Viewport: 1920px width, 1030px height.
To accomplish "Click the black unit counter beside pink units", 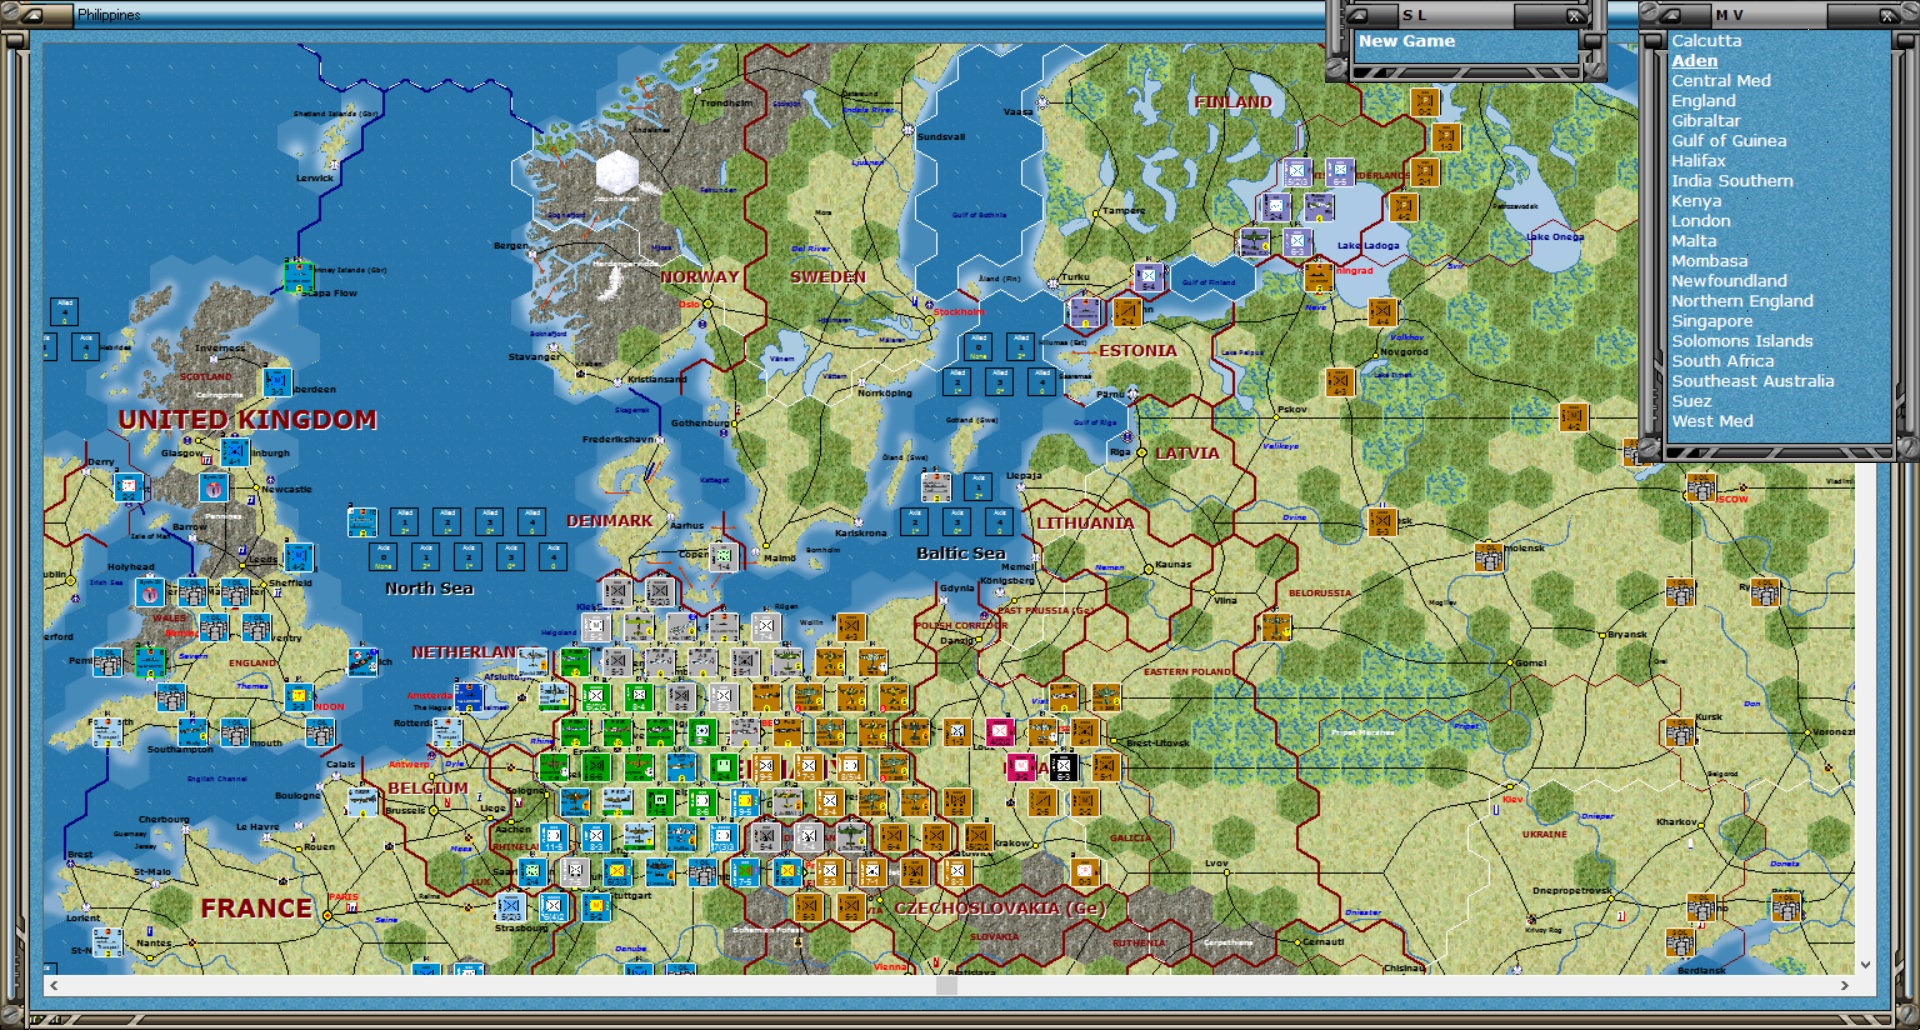I will [1063, 767].
